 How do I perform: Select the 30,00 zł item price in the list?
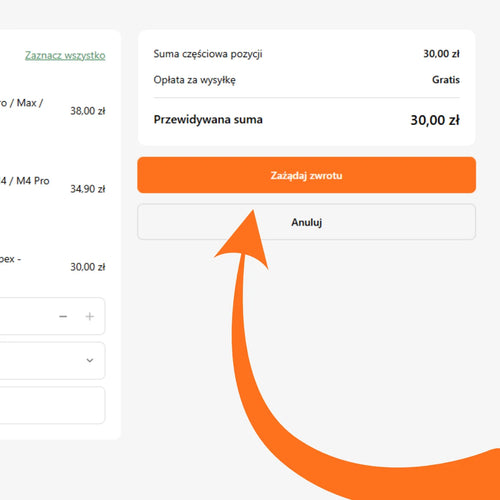88,267
